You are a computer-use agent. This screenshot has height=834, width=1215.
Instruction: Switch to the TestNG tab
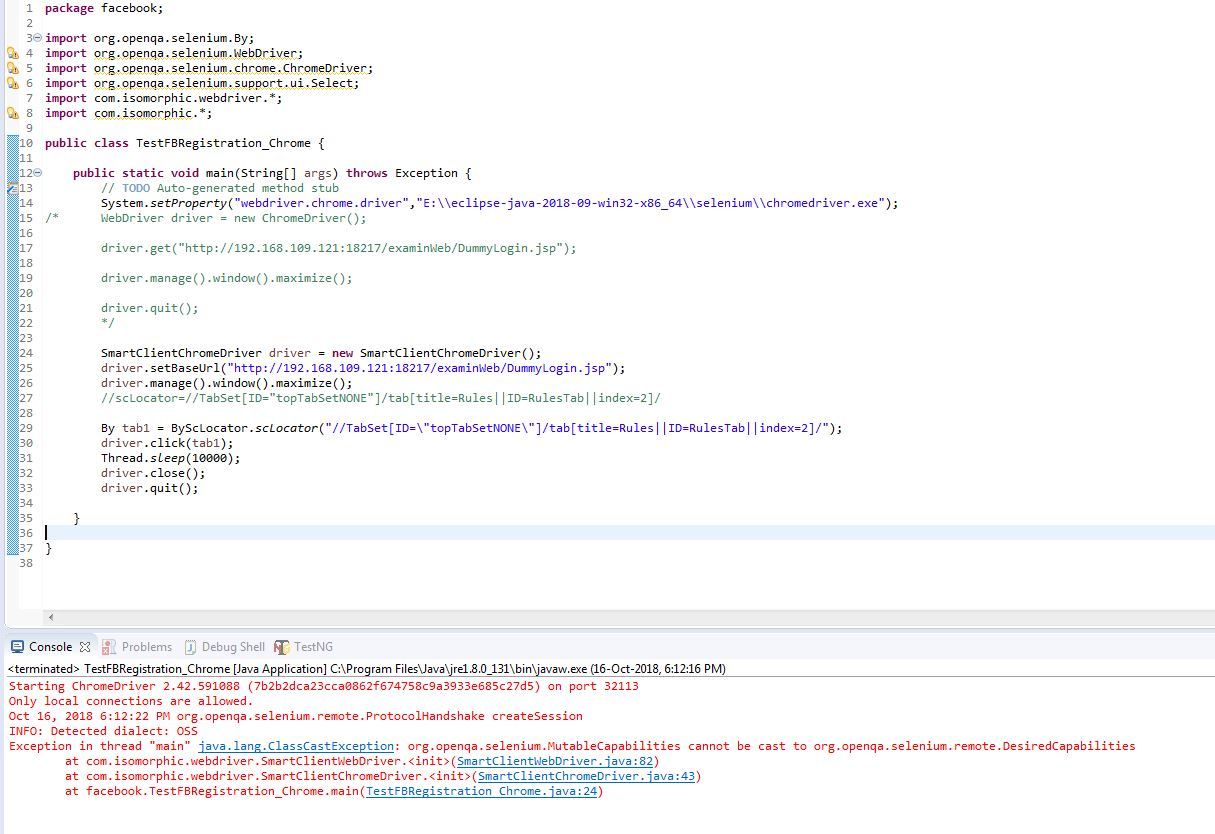(x=313, y=647)
